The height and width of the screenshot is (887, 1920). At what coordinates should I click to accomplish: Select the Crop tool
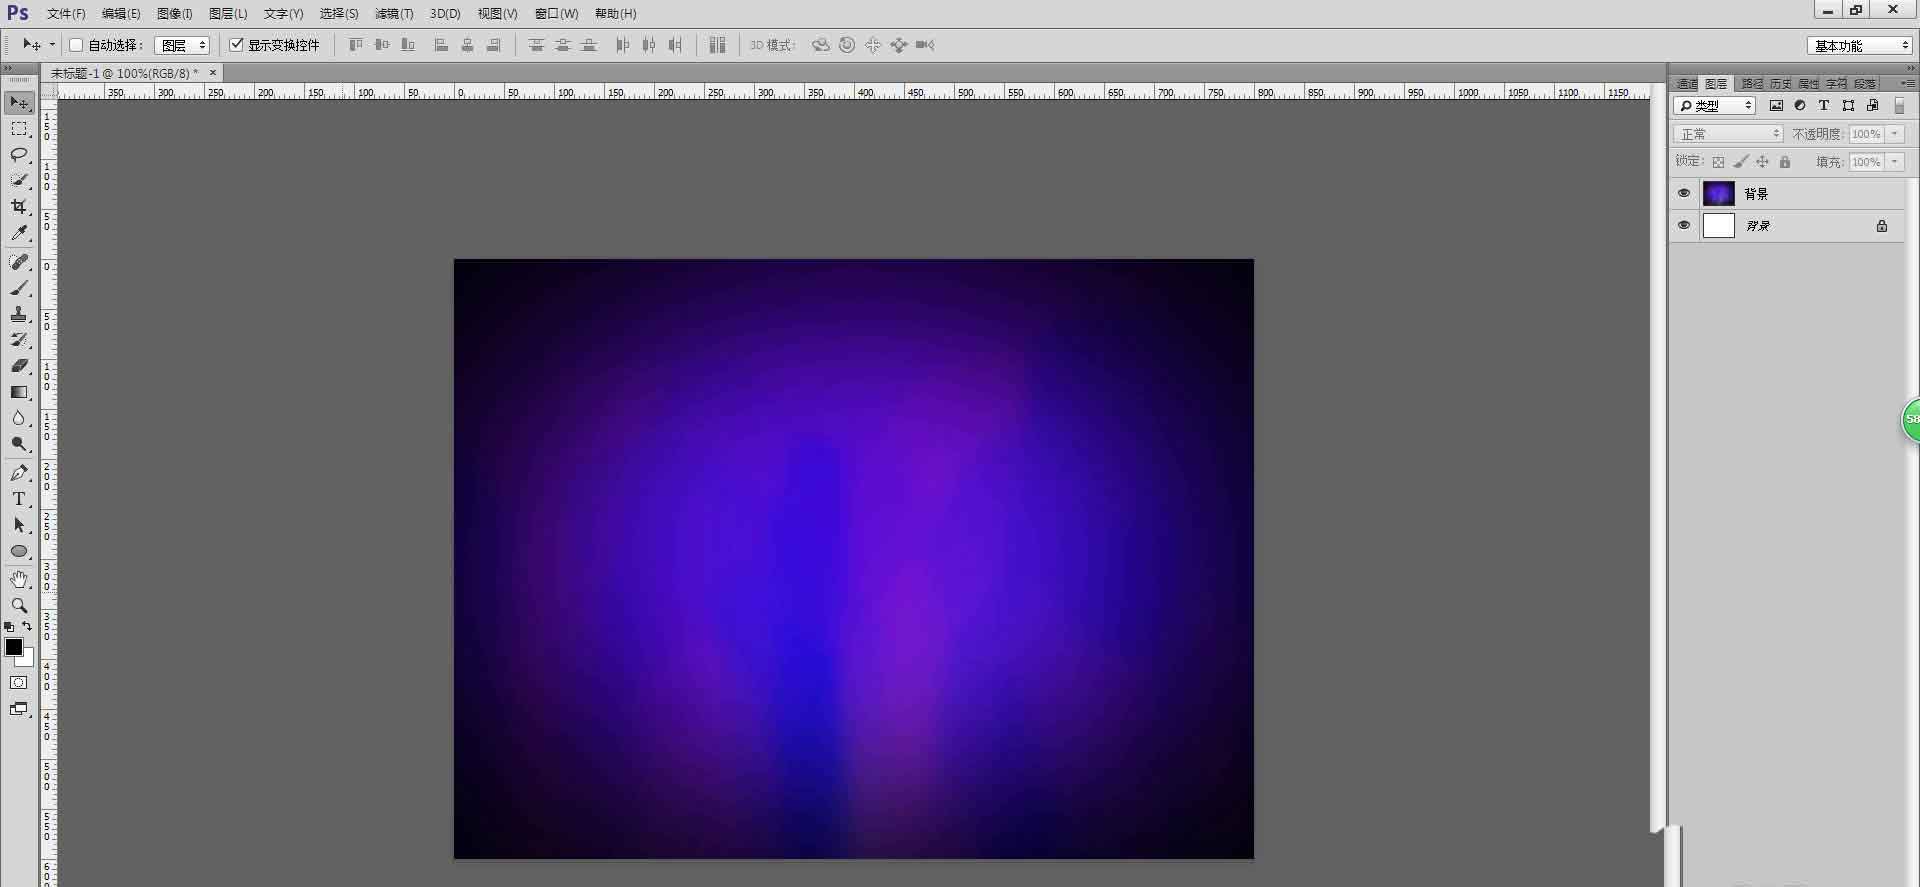click(x=19, y=206)
